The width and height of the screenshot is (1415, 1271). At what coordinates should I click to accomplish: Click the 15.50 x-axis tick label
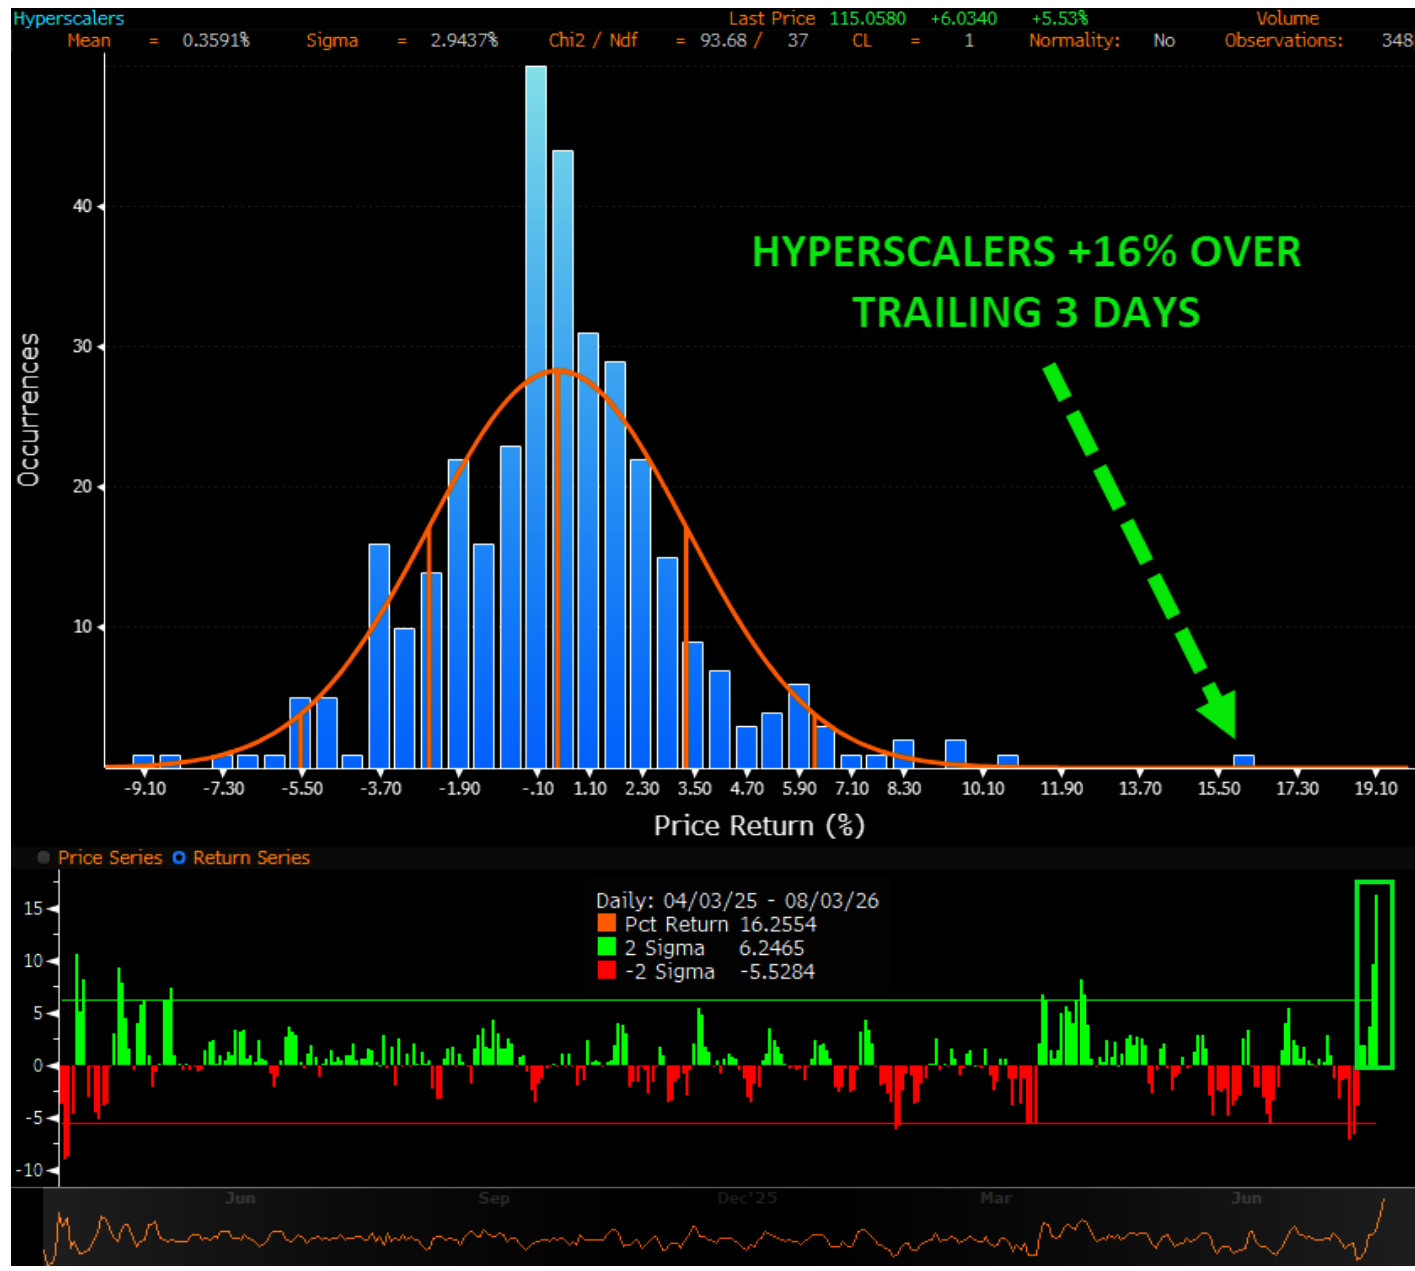click(1219, 788)
